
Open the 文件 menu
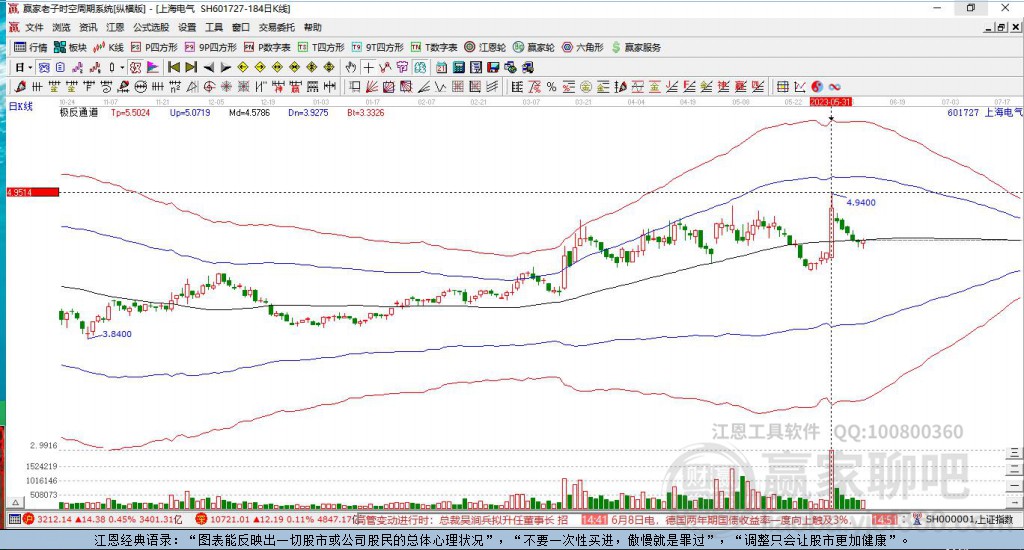pyautogui.click(x=34, y=27)
